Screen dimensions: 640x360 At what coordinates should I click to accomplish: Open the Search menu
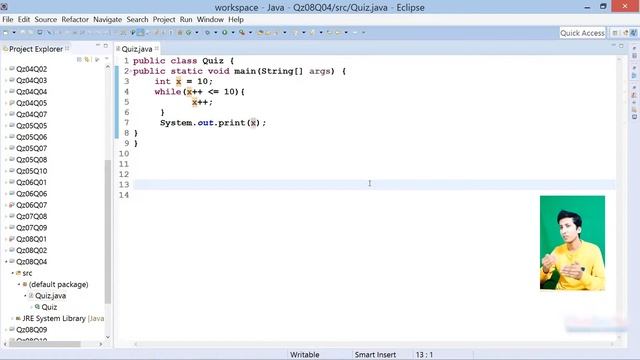[137, 20]
